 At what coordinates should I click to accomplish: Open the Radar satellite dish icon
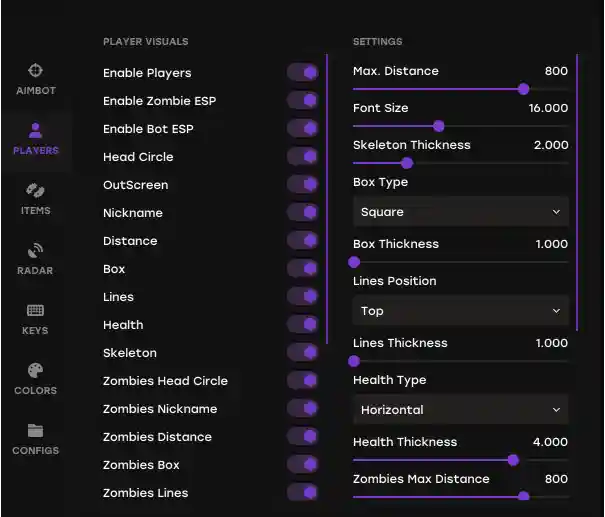[35, 250]
